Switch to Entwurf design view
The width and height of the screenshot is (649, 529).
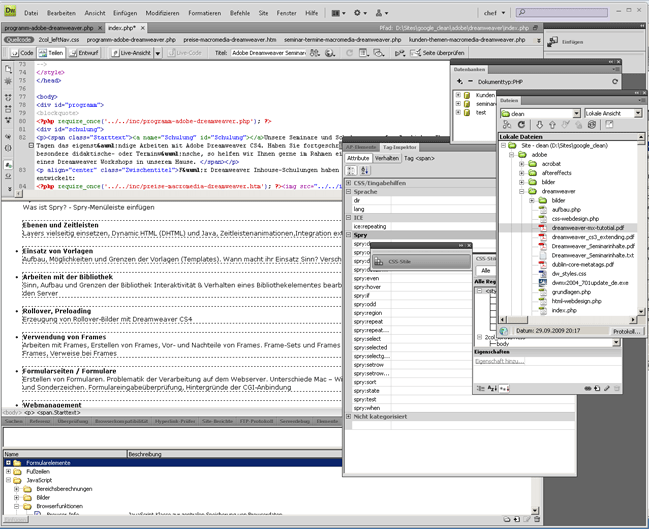click(x=84, y=53)
